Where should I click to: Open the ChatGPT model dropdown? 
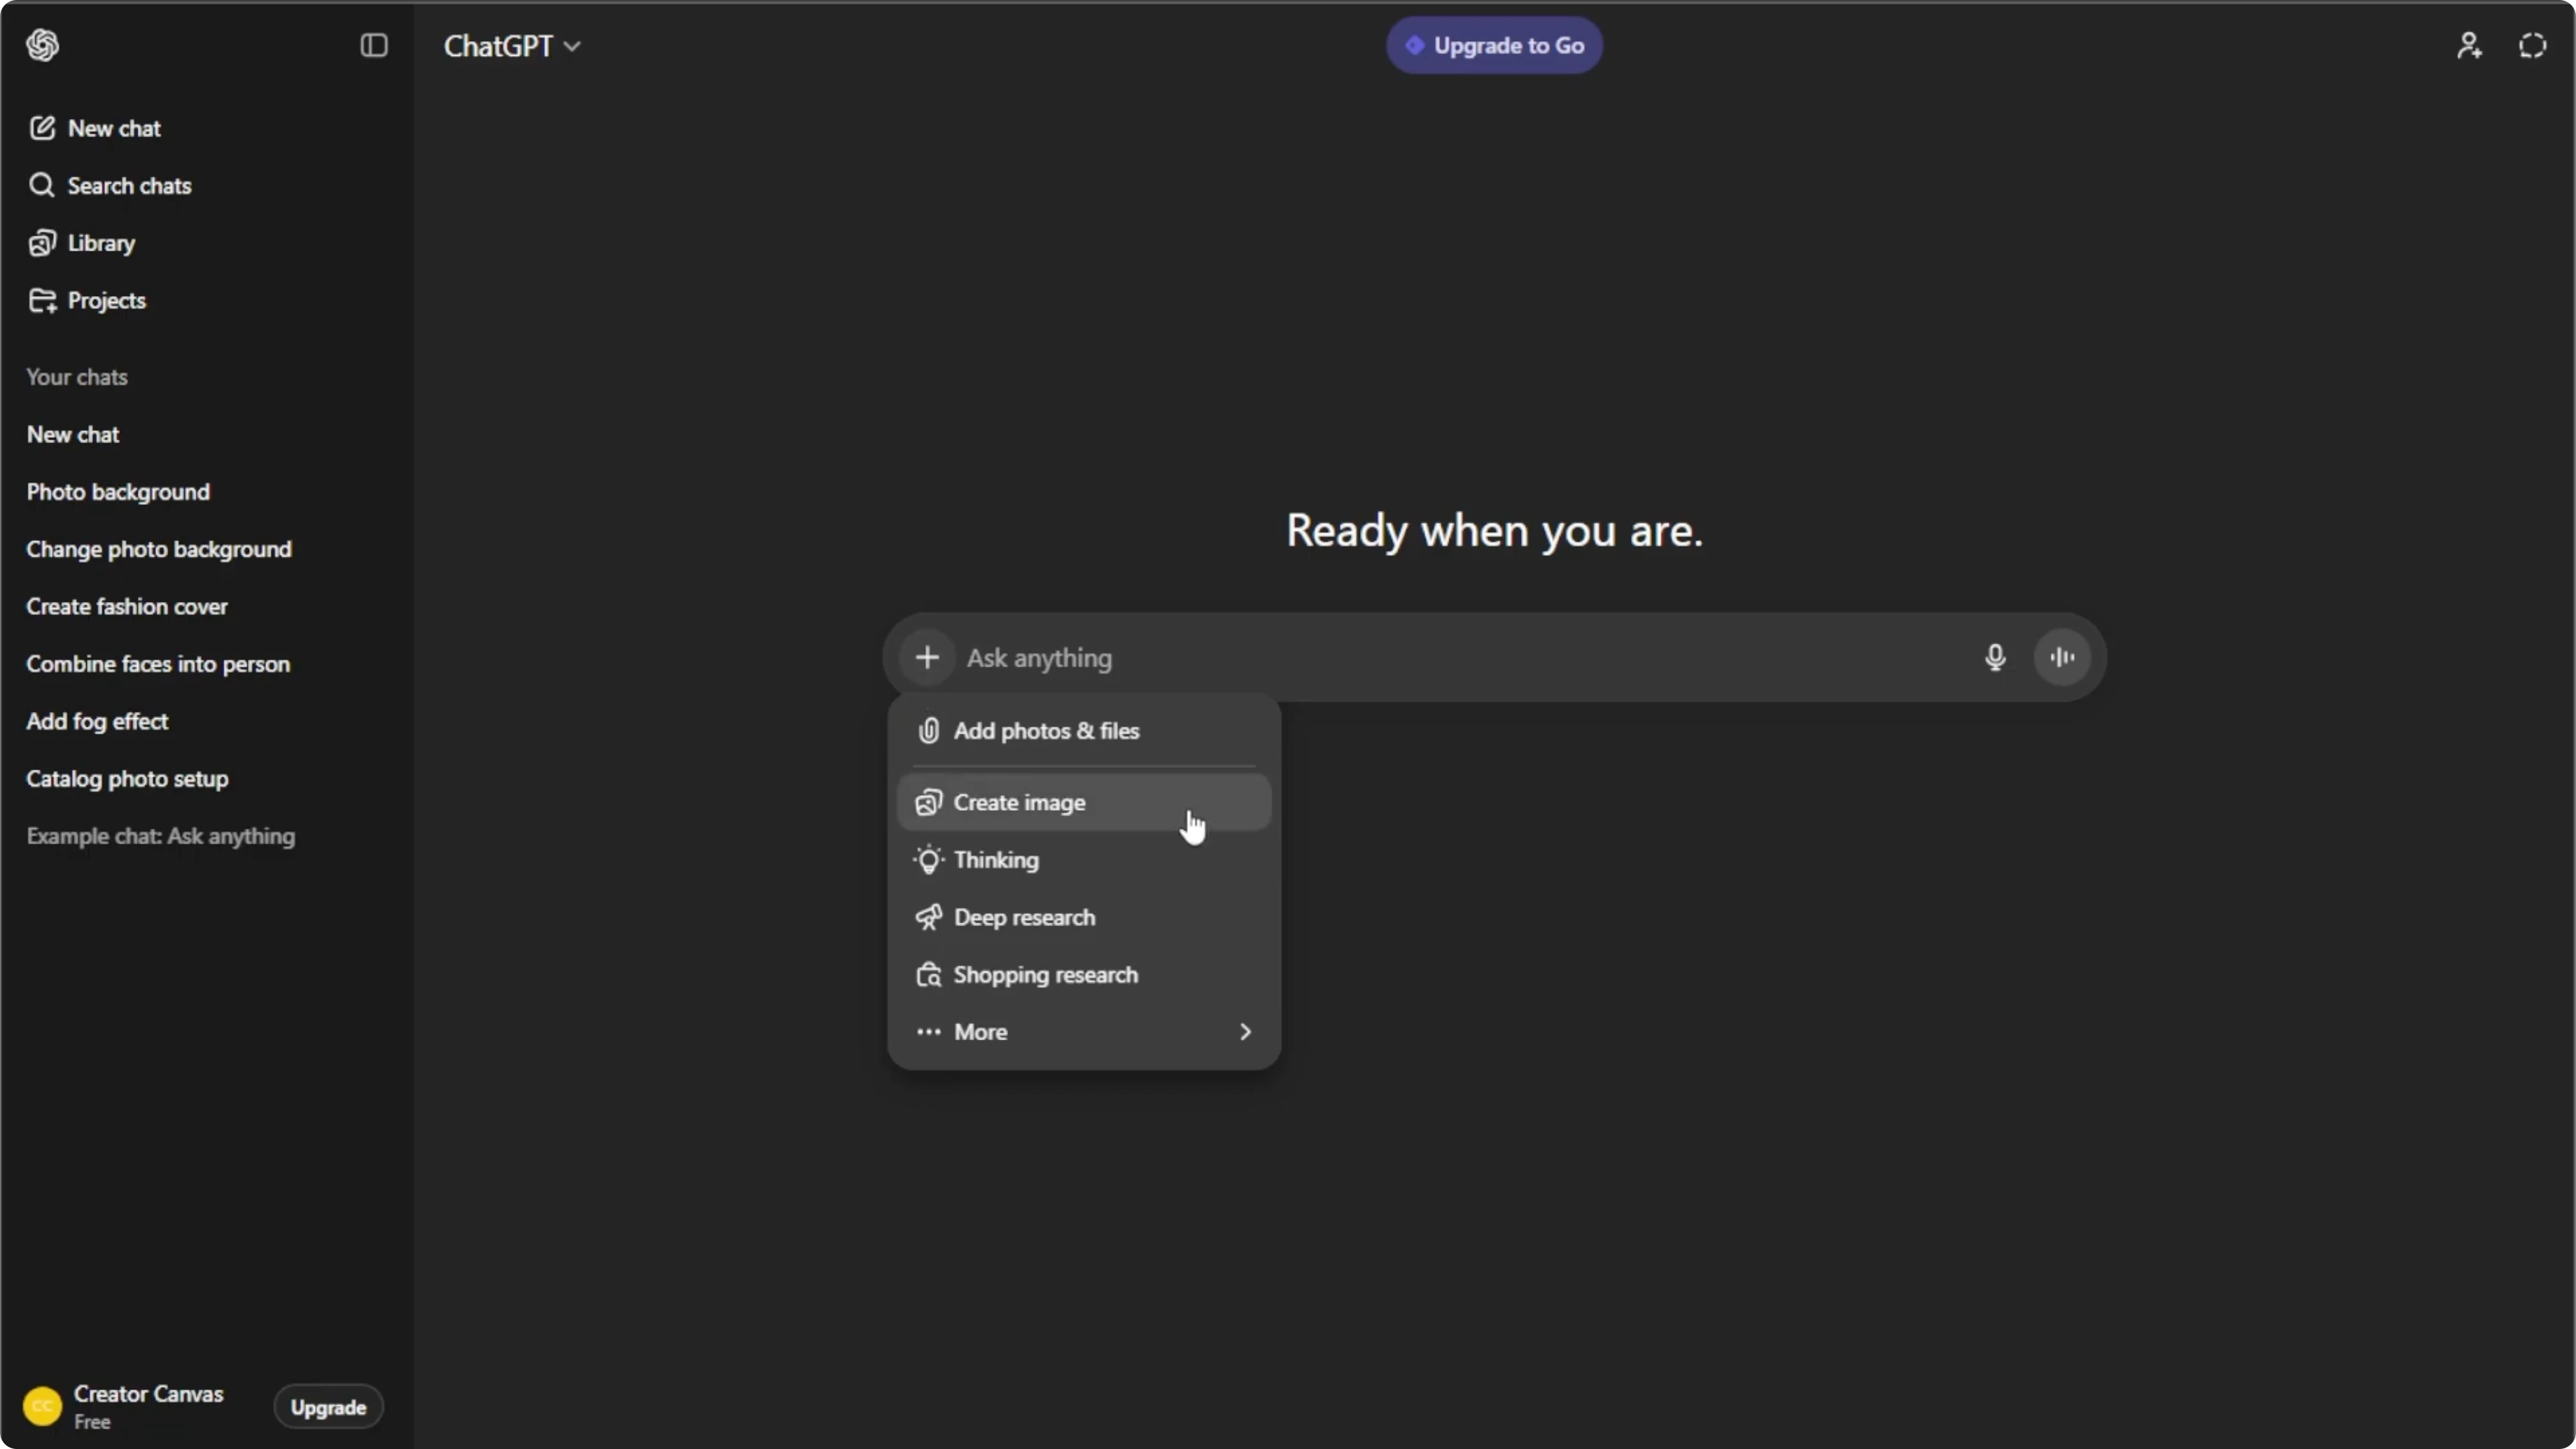point(512,46)
